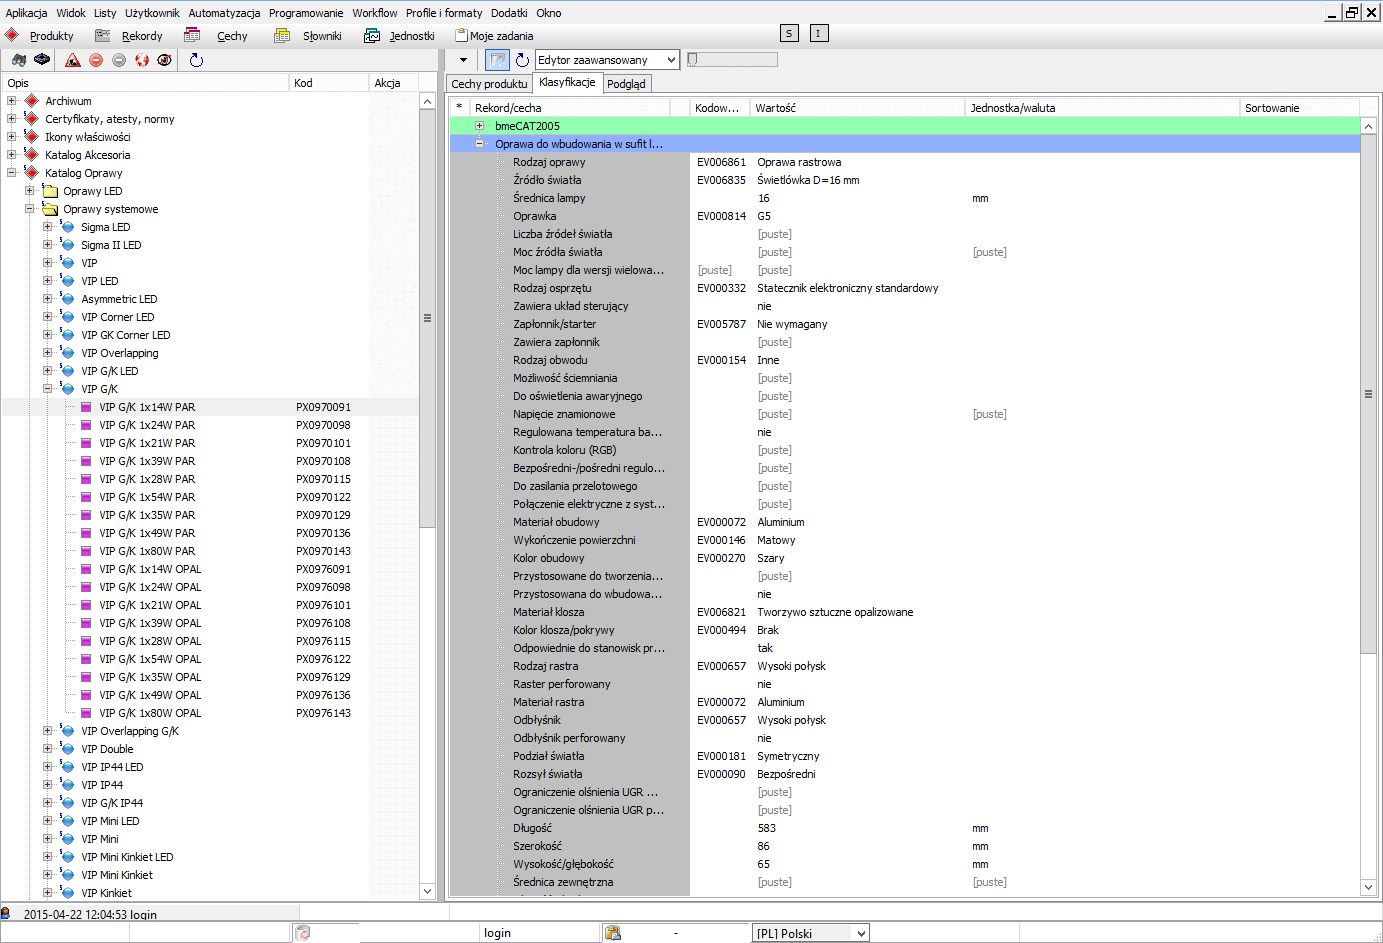The width and height of the screenshot is (1383, 943).
Task: Click the progress bar next to editor dropdown
Action: [732, 60]
